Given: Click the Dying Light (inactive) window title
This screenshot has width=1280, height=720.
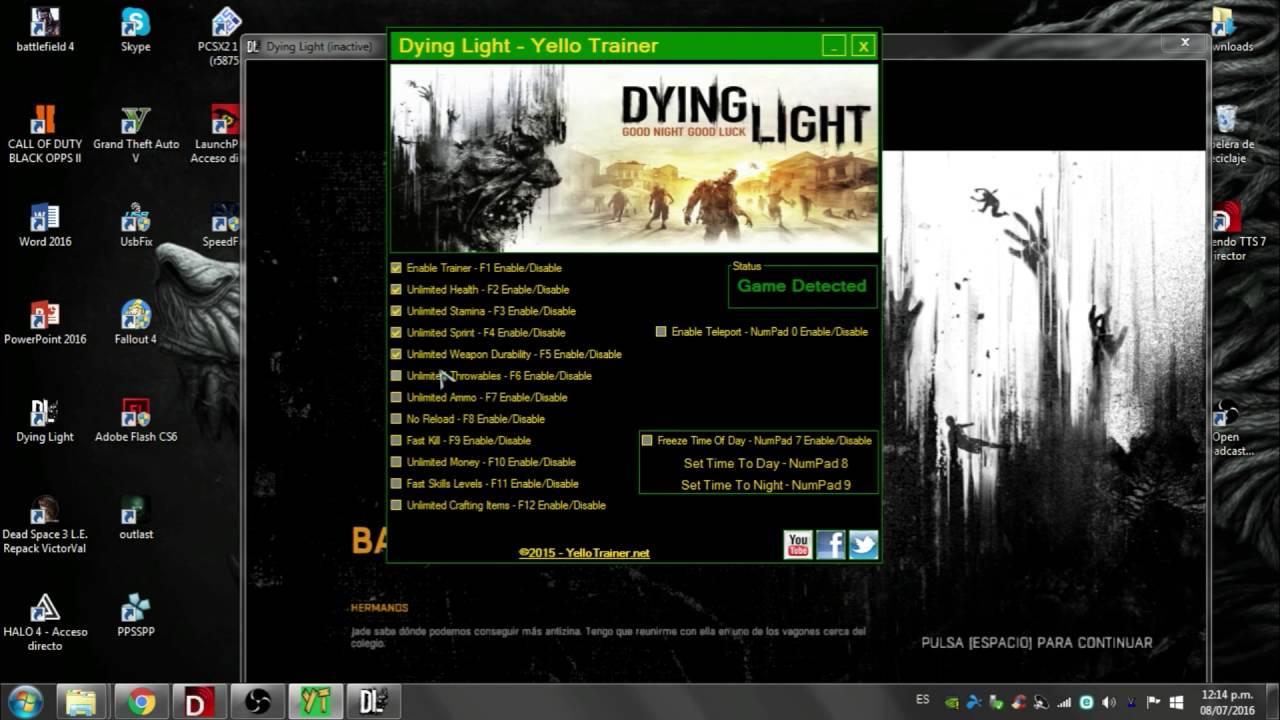Looking at the screenshot, I should coord(318,47).
